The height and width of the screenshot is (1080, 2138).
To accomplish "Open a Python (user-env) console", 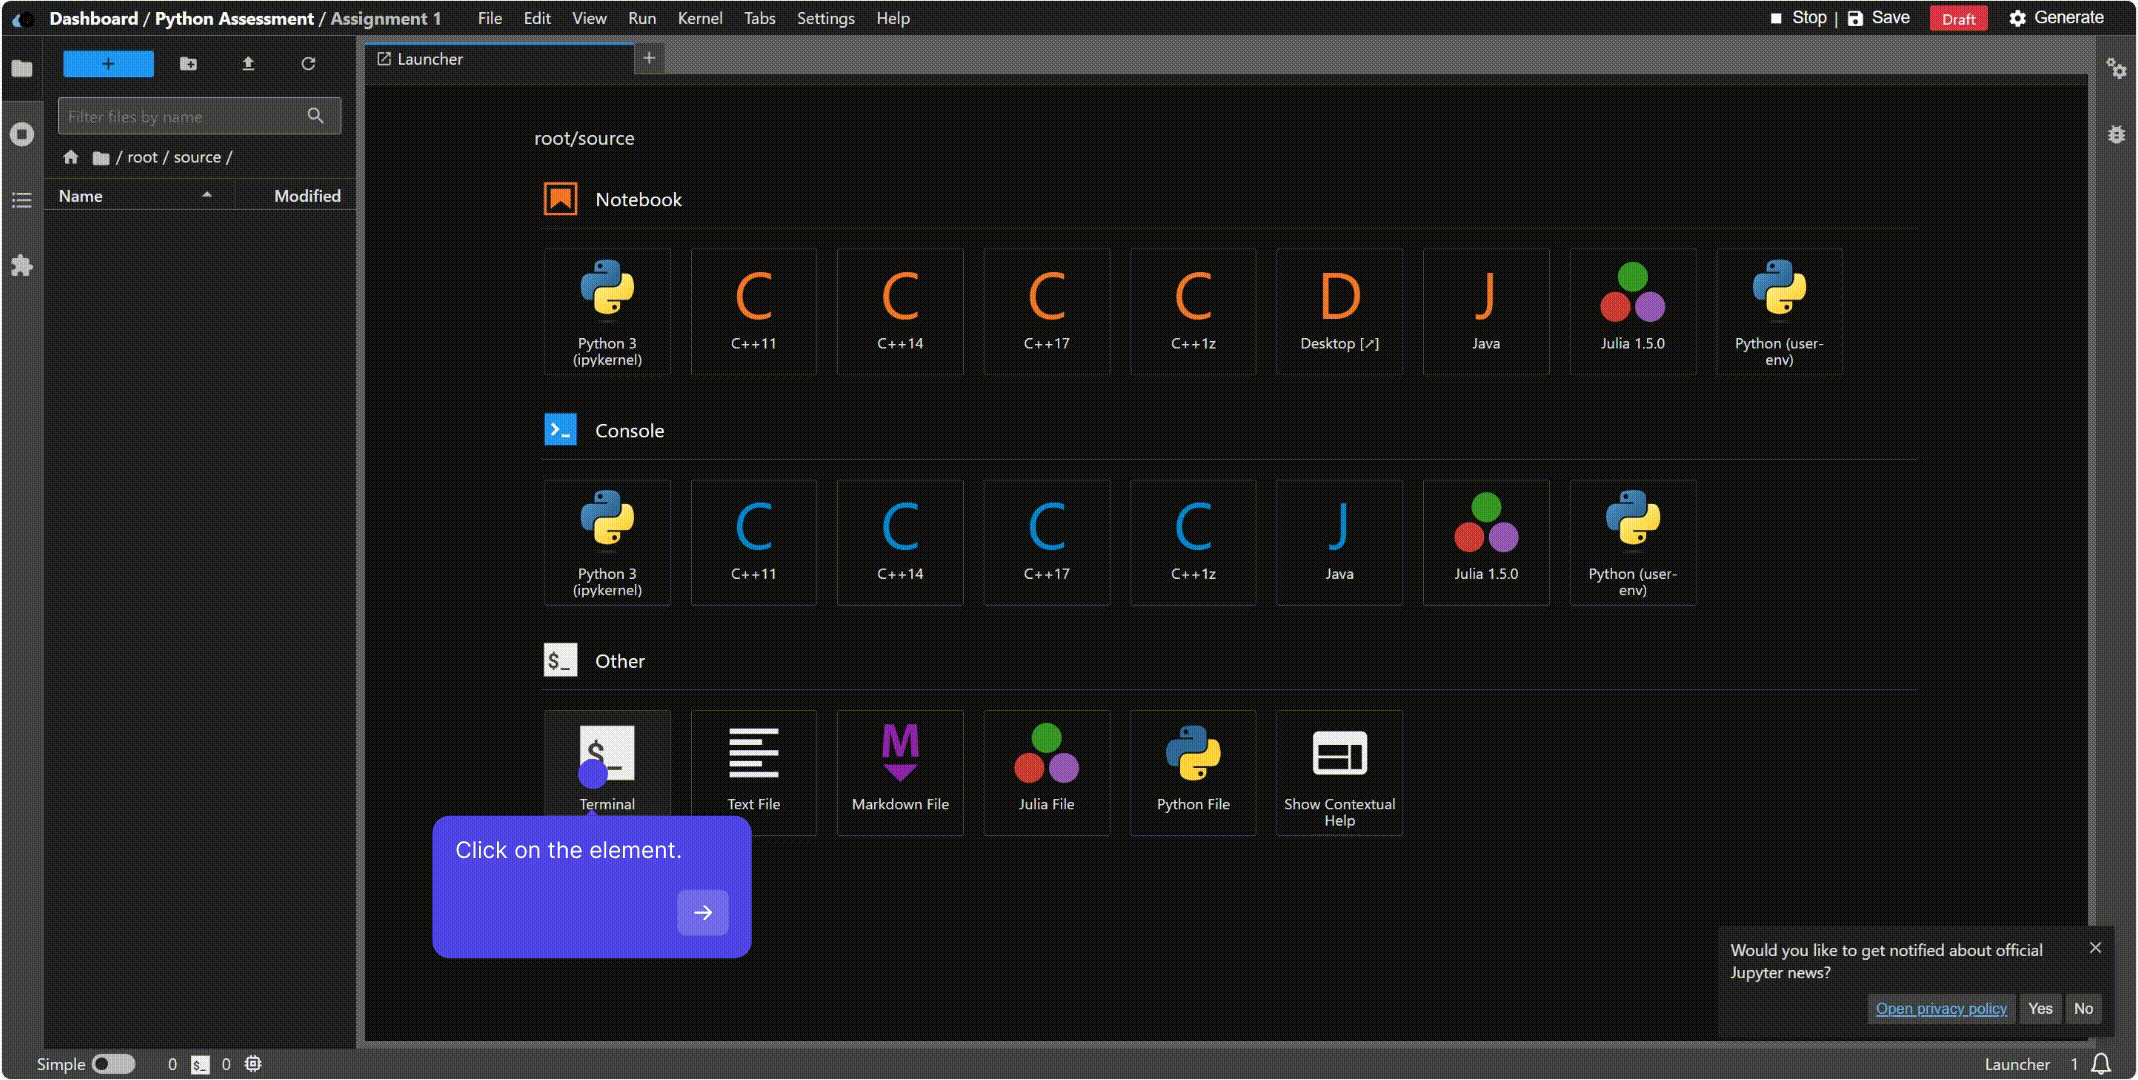I will pyautogui.click(x=1632, y=542).
